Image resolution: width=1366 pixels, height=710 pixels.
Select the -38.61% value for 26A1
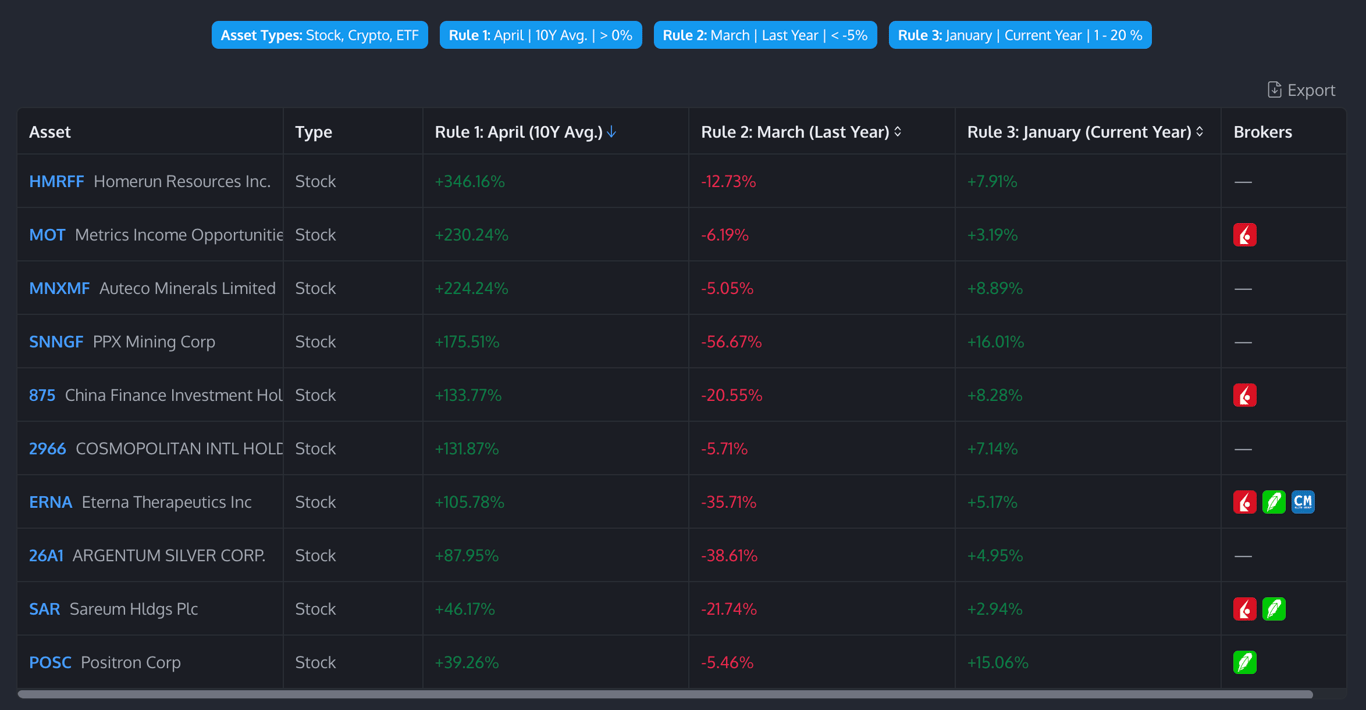pos(728,556)
